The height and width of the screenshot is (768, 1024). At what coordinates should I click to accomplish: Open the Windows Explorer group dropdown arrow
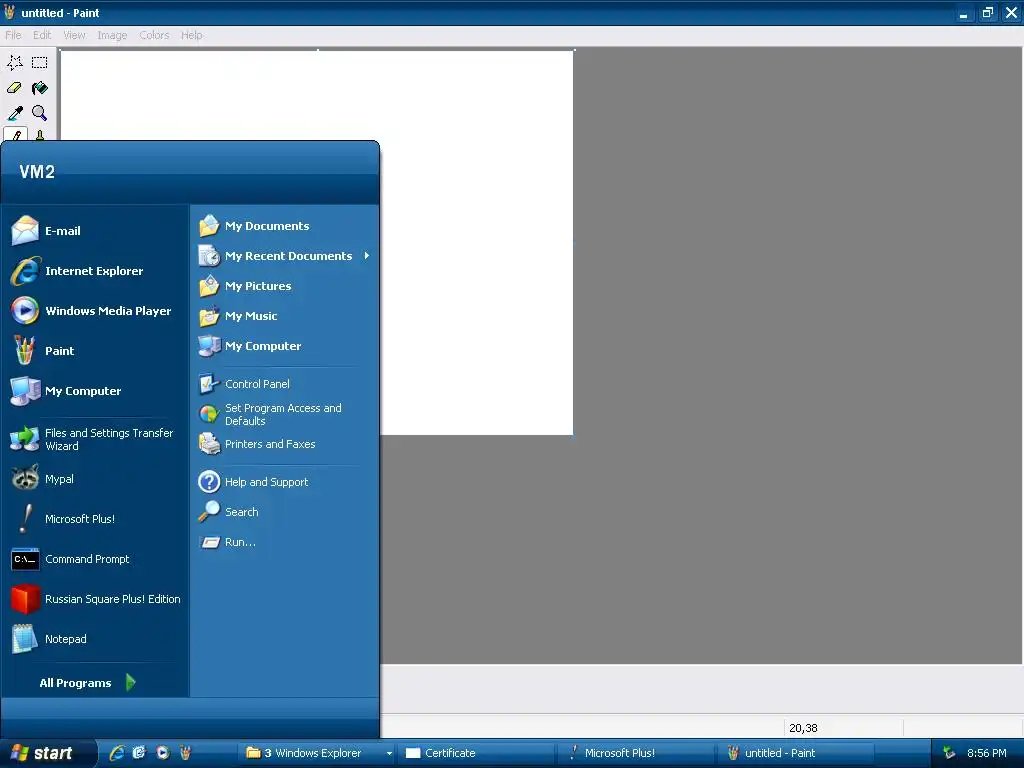(389, 753)
